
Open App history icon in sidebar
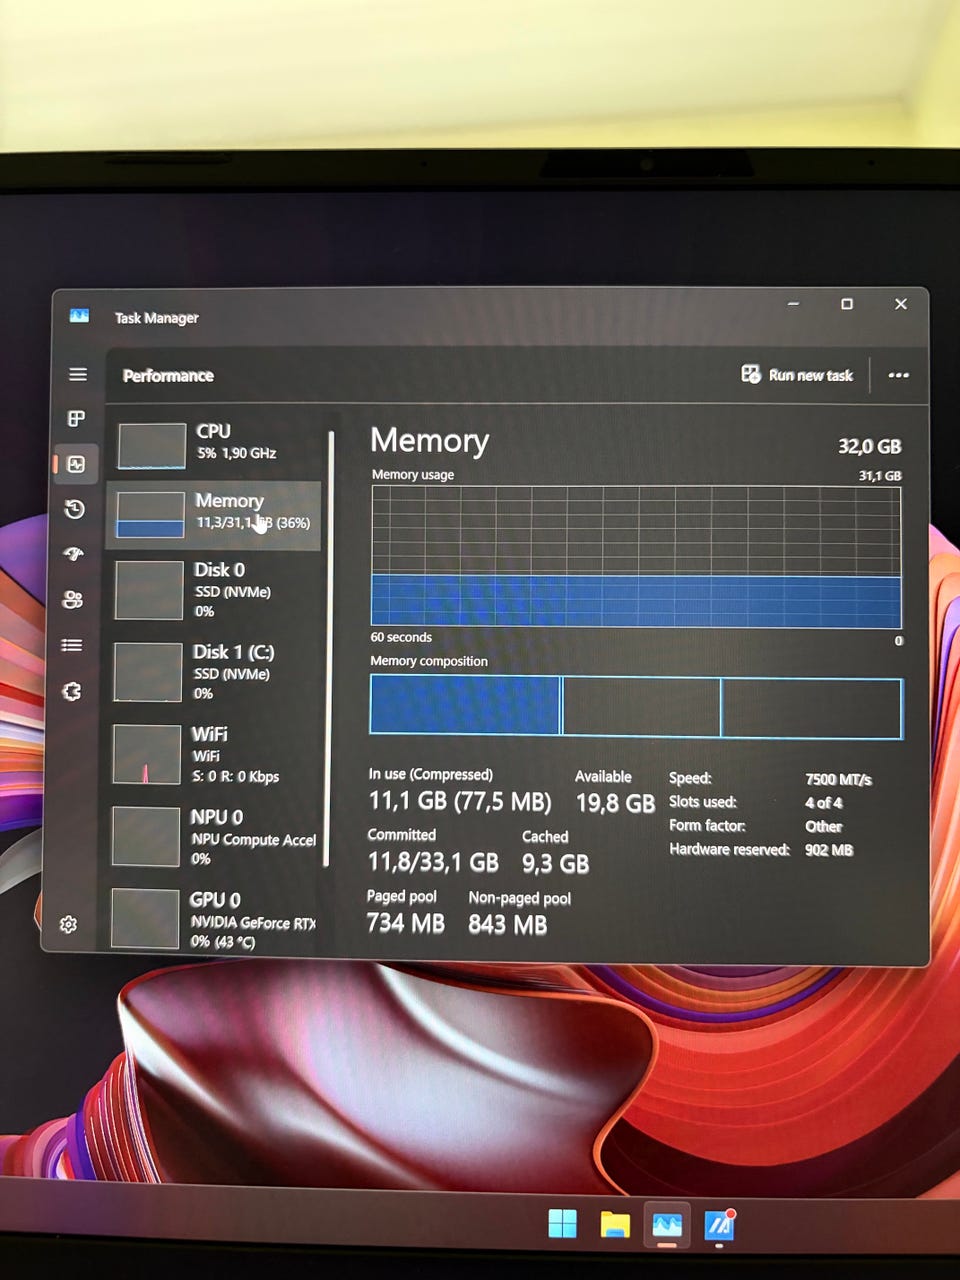(74, 509)
